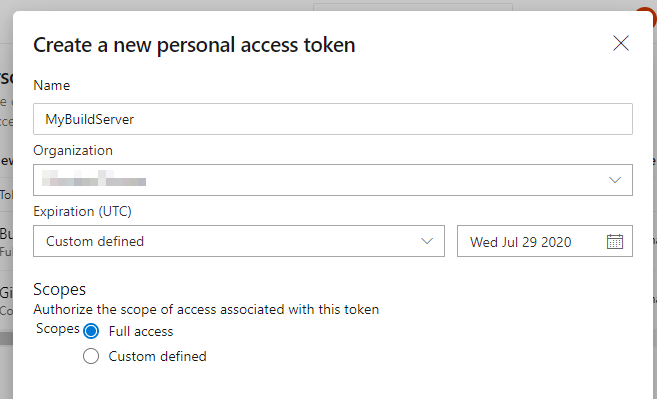Click the 'Expiration (UTC)' field label

coord(83,211)
